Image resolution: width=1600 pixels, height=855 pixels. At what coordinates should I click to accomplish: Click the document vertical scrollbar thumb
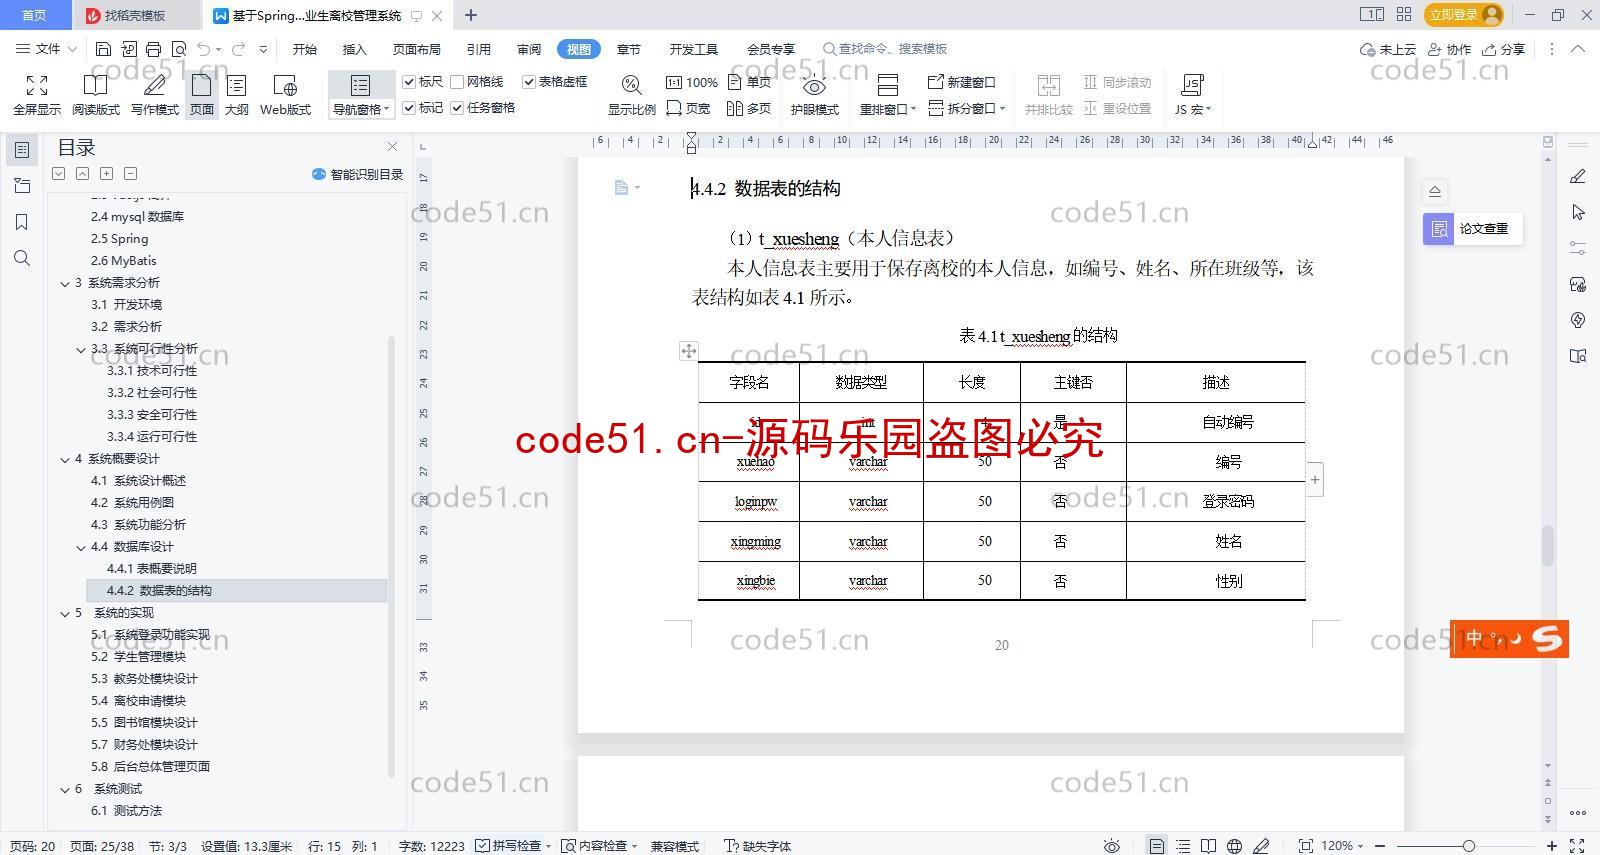pos(1548,546)
